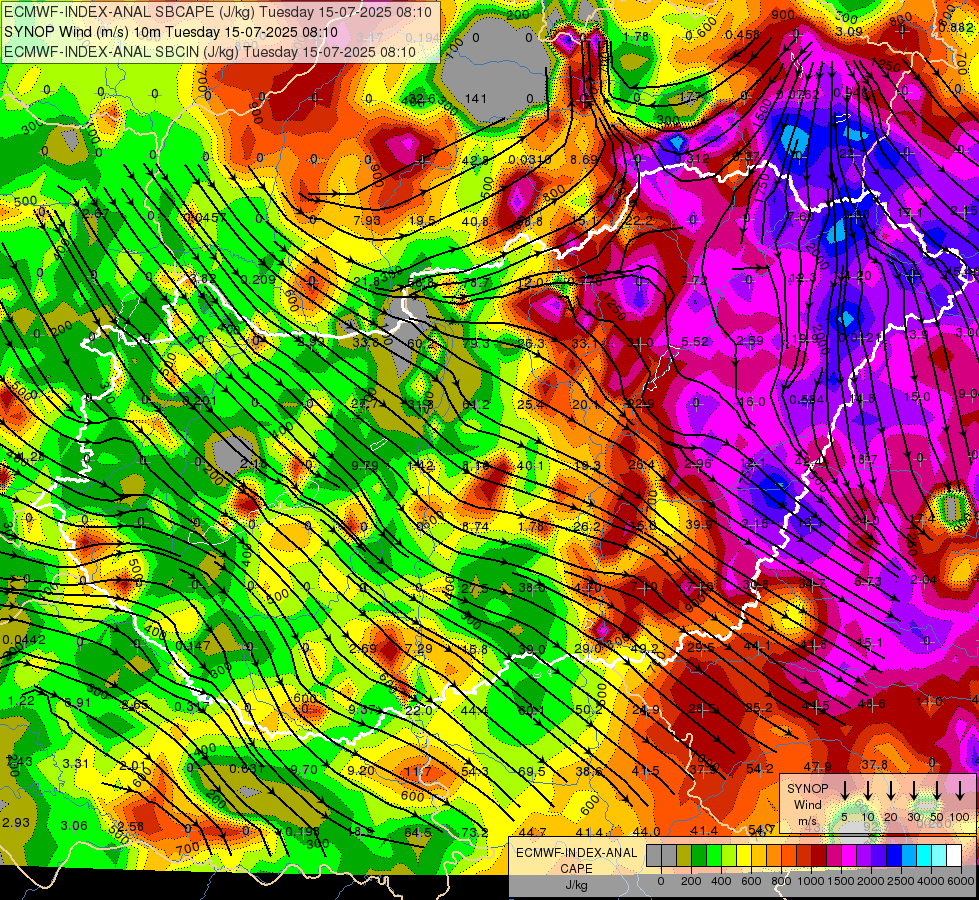Click the 'J/kg' unit label in legend

[x=576, y=885]
